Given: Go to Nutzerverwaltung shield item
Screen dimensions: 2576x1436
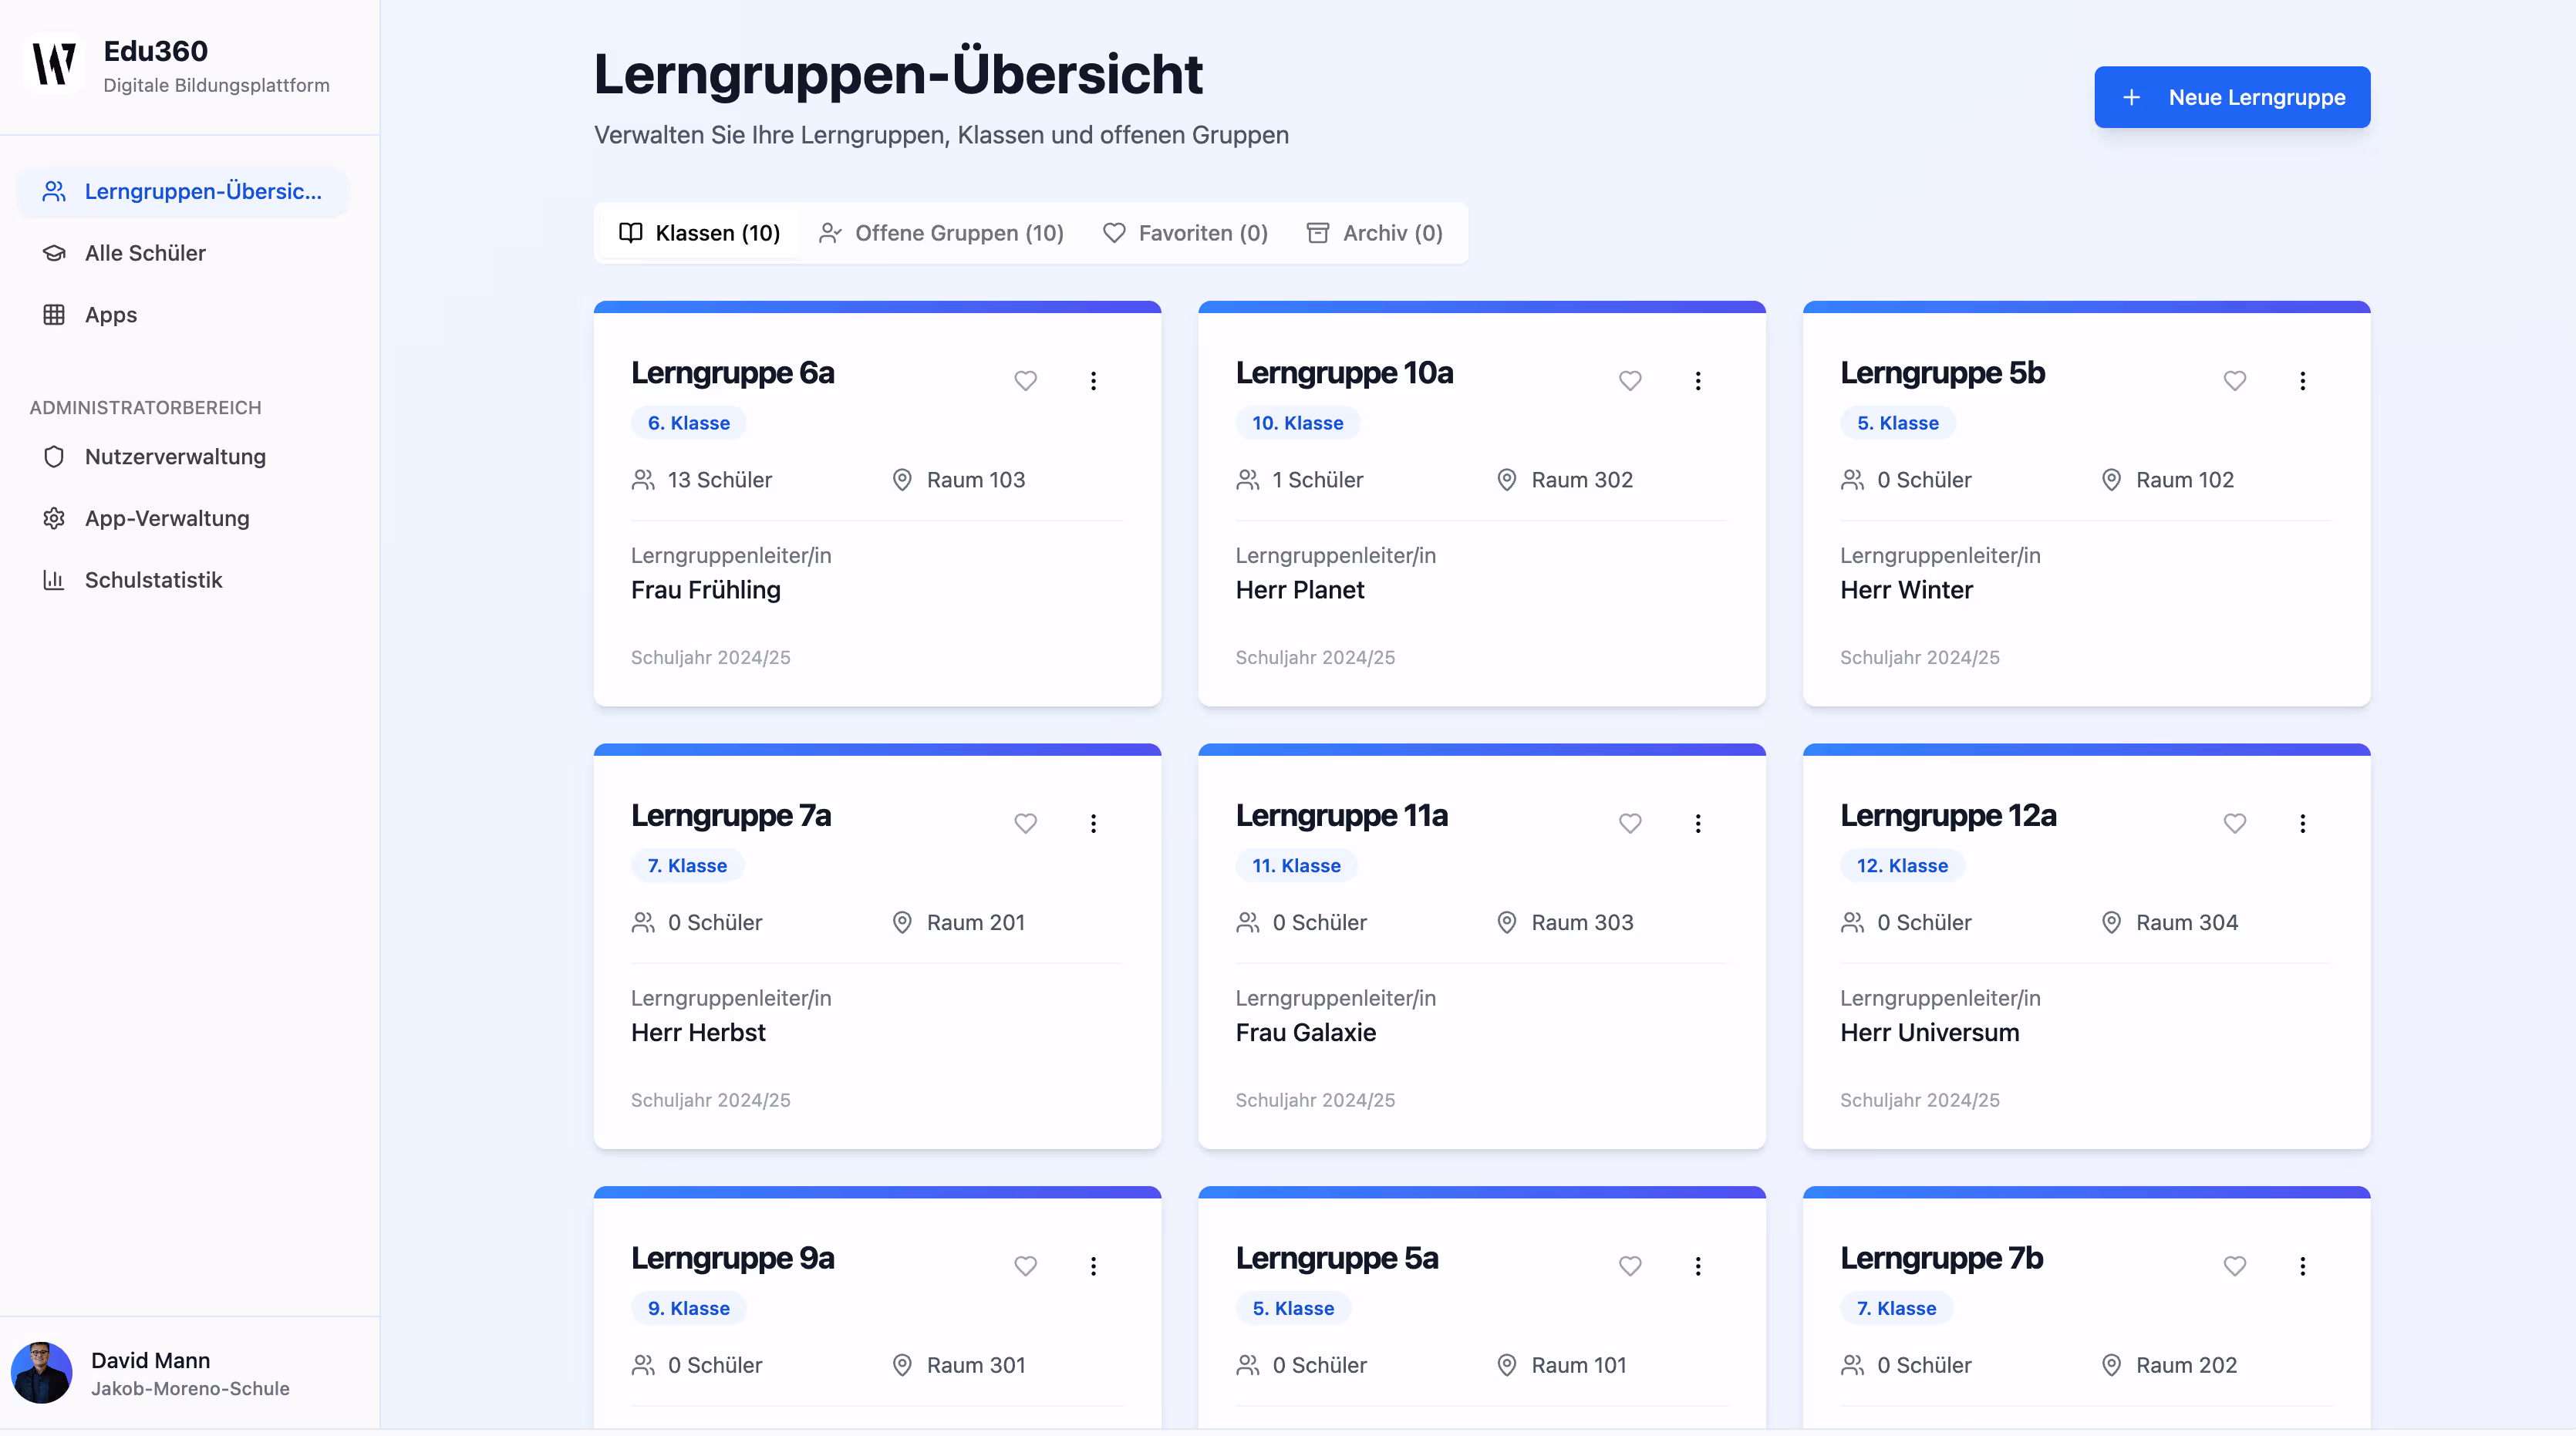Looking at the screenshot, I should [x=175, y=457].
